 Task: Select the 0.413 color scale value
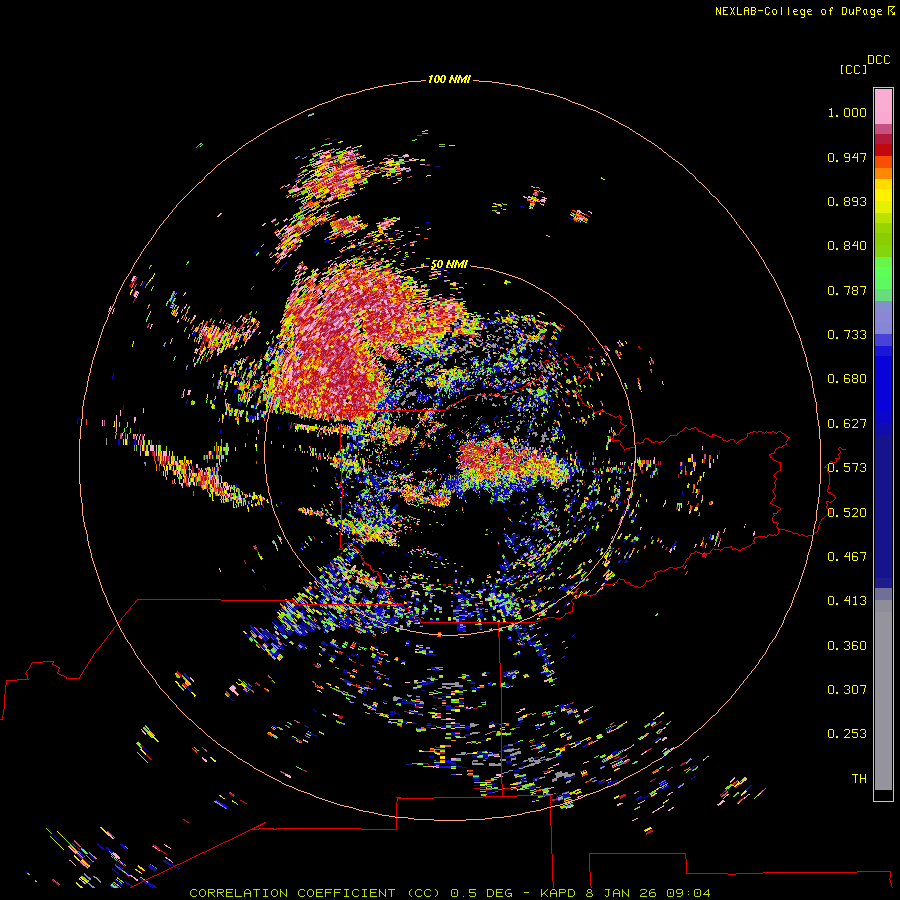(x=847, y=601)
